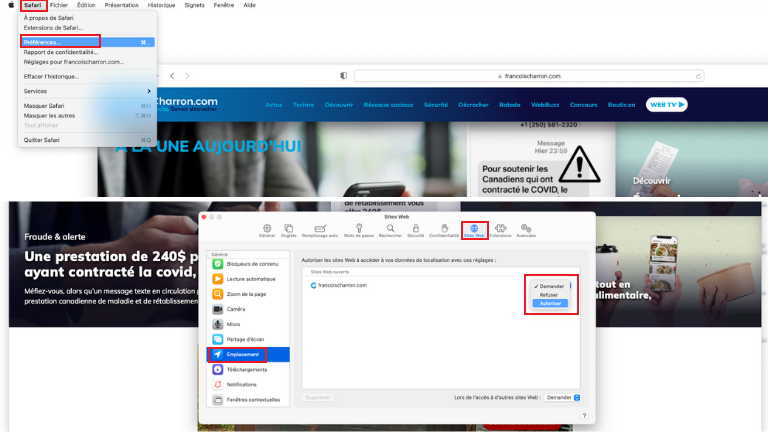The width and height of the screenshot is (768, 432).
Task: Select Téléchargements in sidebar
Action: [x=248, y=370]
